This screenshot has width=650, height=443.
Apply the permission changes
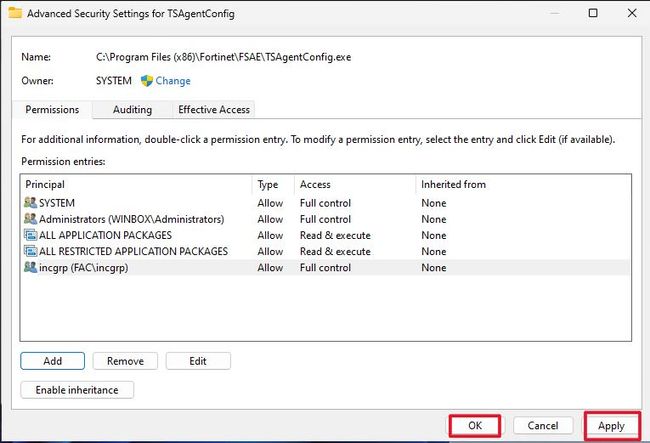[x=611, y=425]
